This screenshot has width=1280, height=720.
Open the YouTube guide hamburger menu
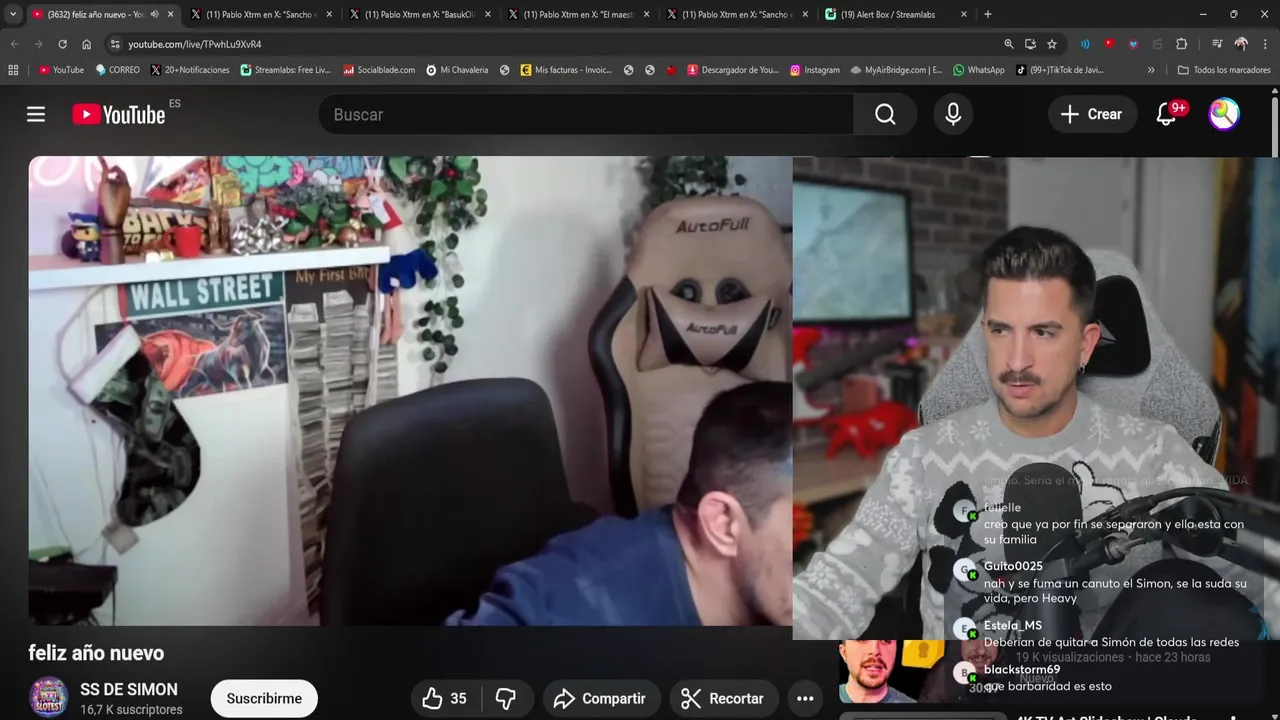pos(36,114)
